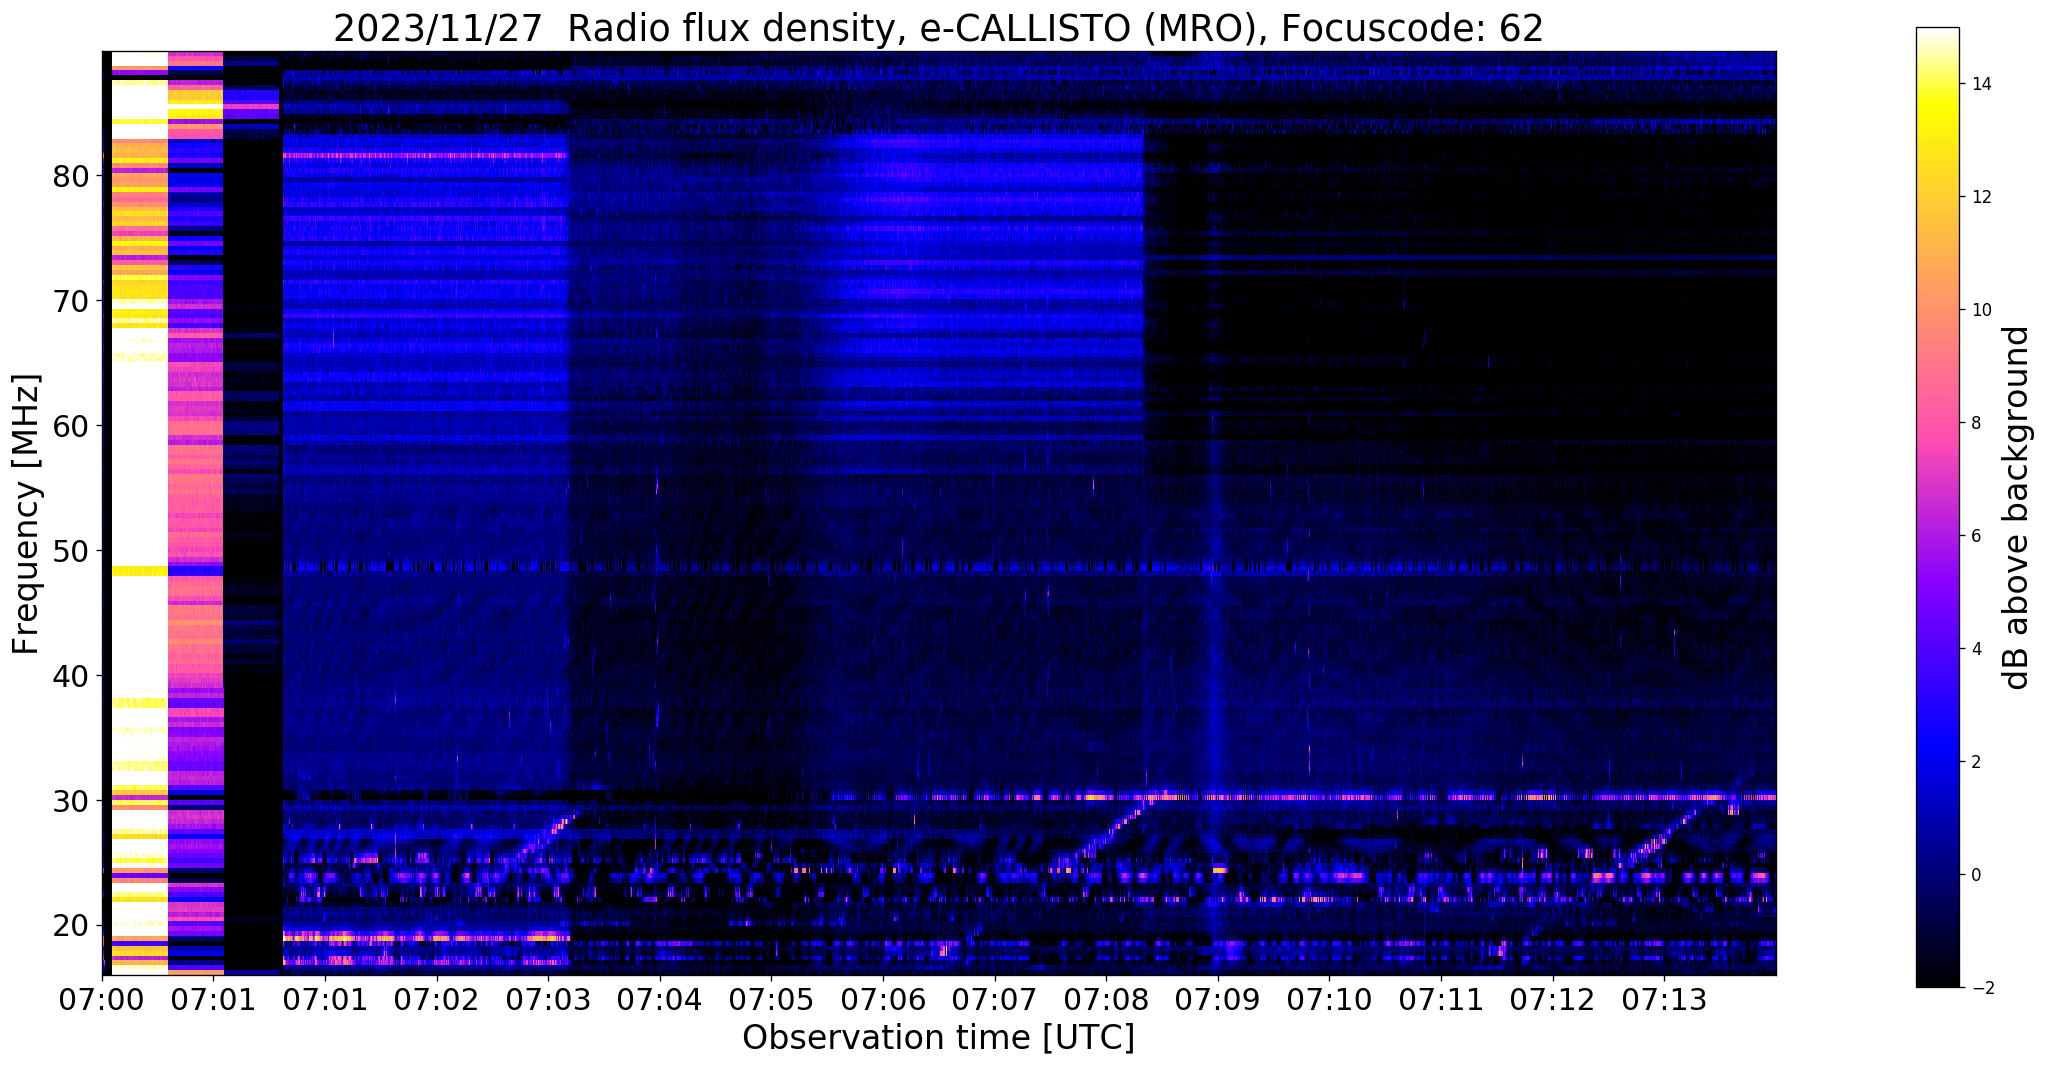Click the 07:00 time tick label
This screenshot has height=1067, width=2047.
coord(102,999)
